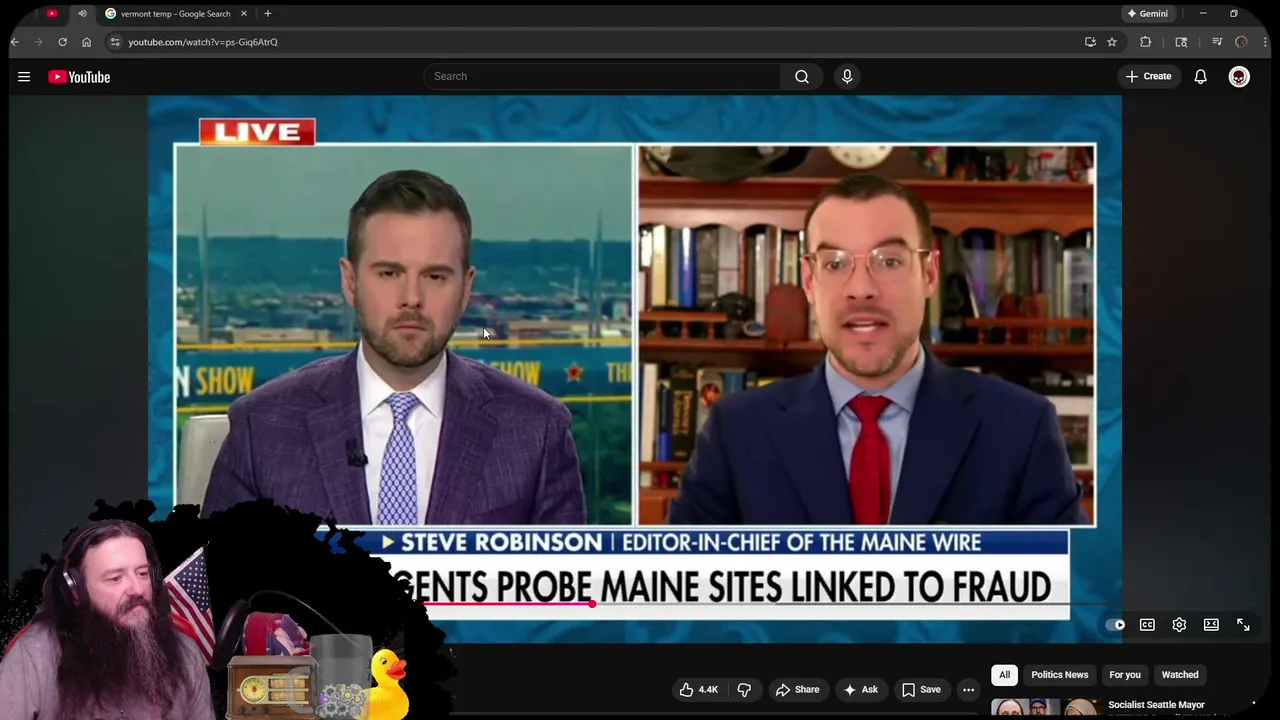This screenshot has width=1280, height=720.
Task: Click the Create button
Action: [1148, 76]
